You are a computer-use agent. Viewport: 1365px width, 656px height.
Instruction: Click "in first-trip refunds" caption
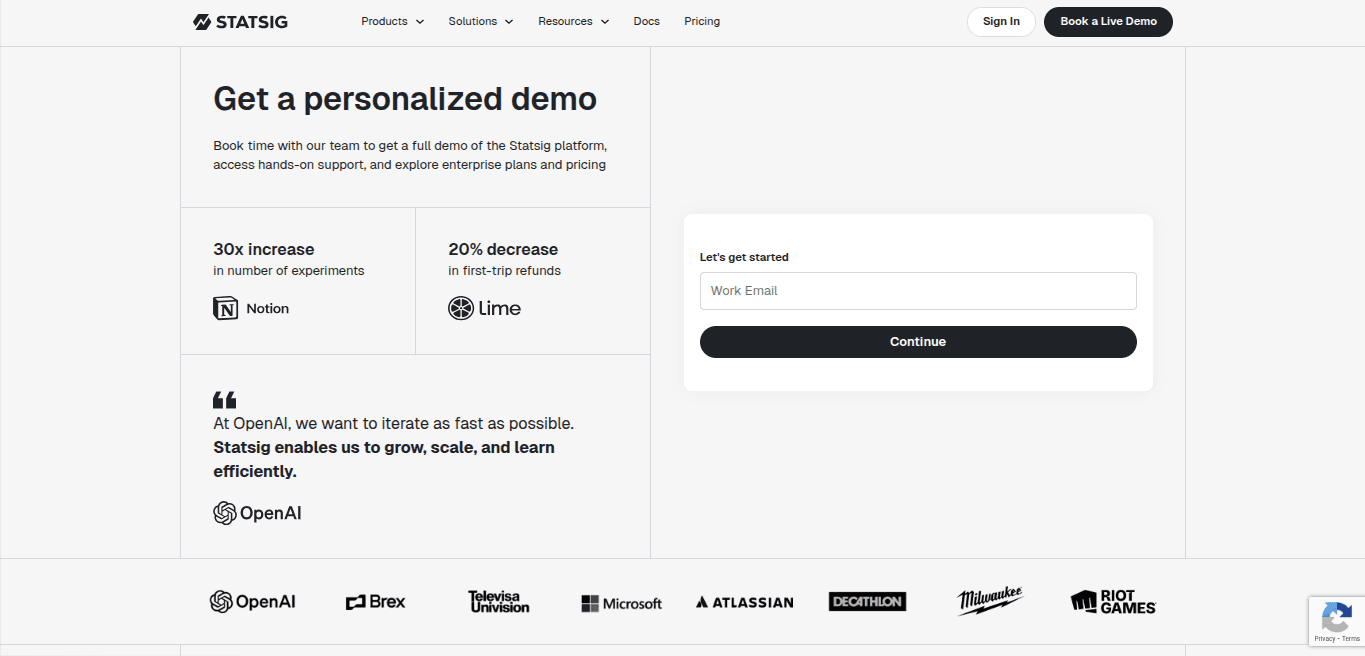coord(504,271)
